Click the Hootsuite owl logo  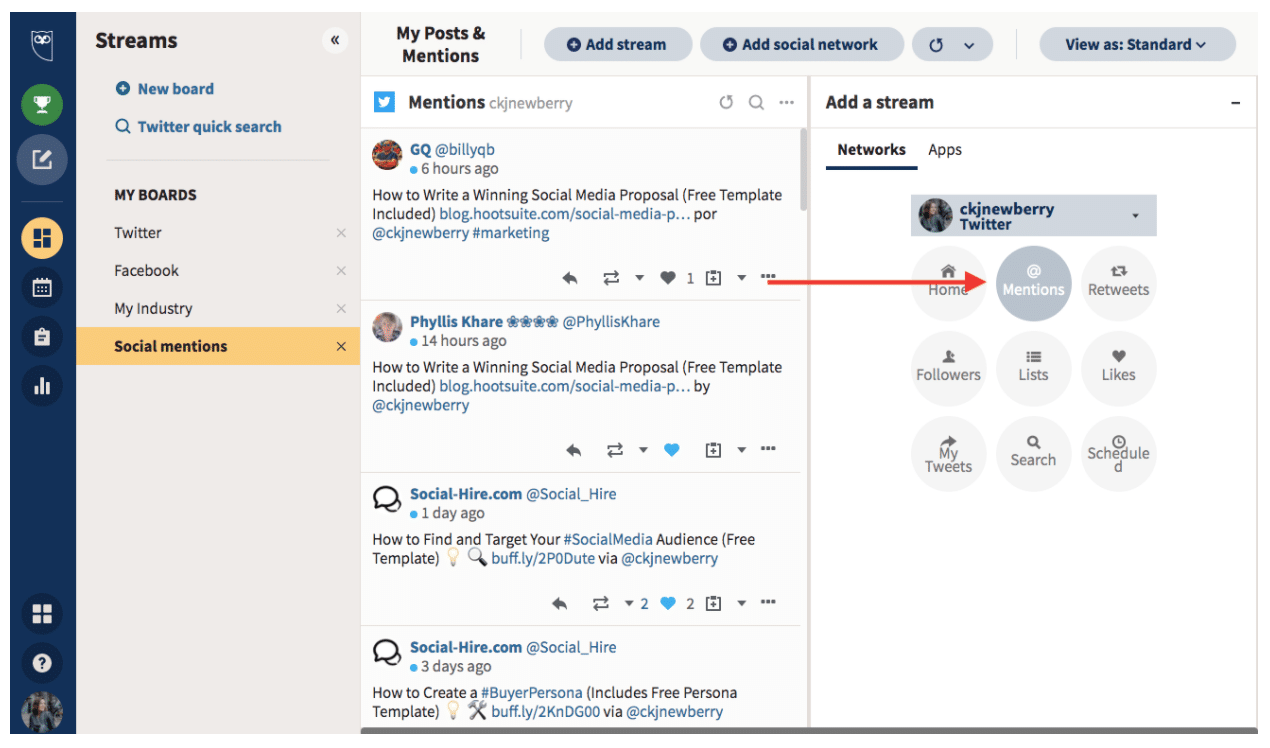(x=42, y=46)
